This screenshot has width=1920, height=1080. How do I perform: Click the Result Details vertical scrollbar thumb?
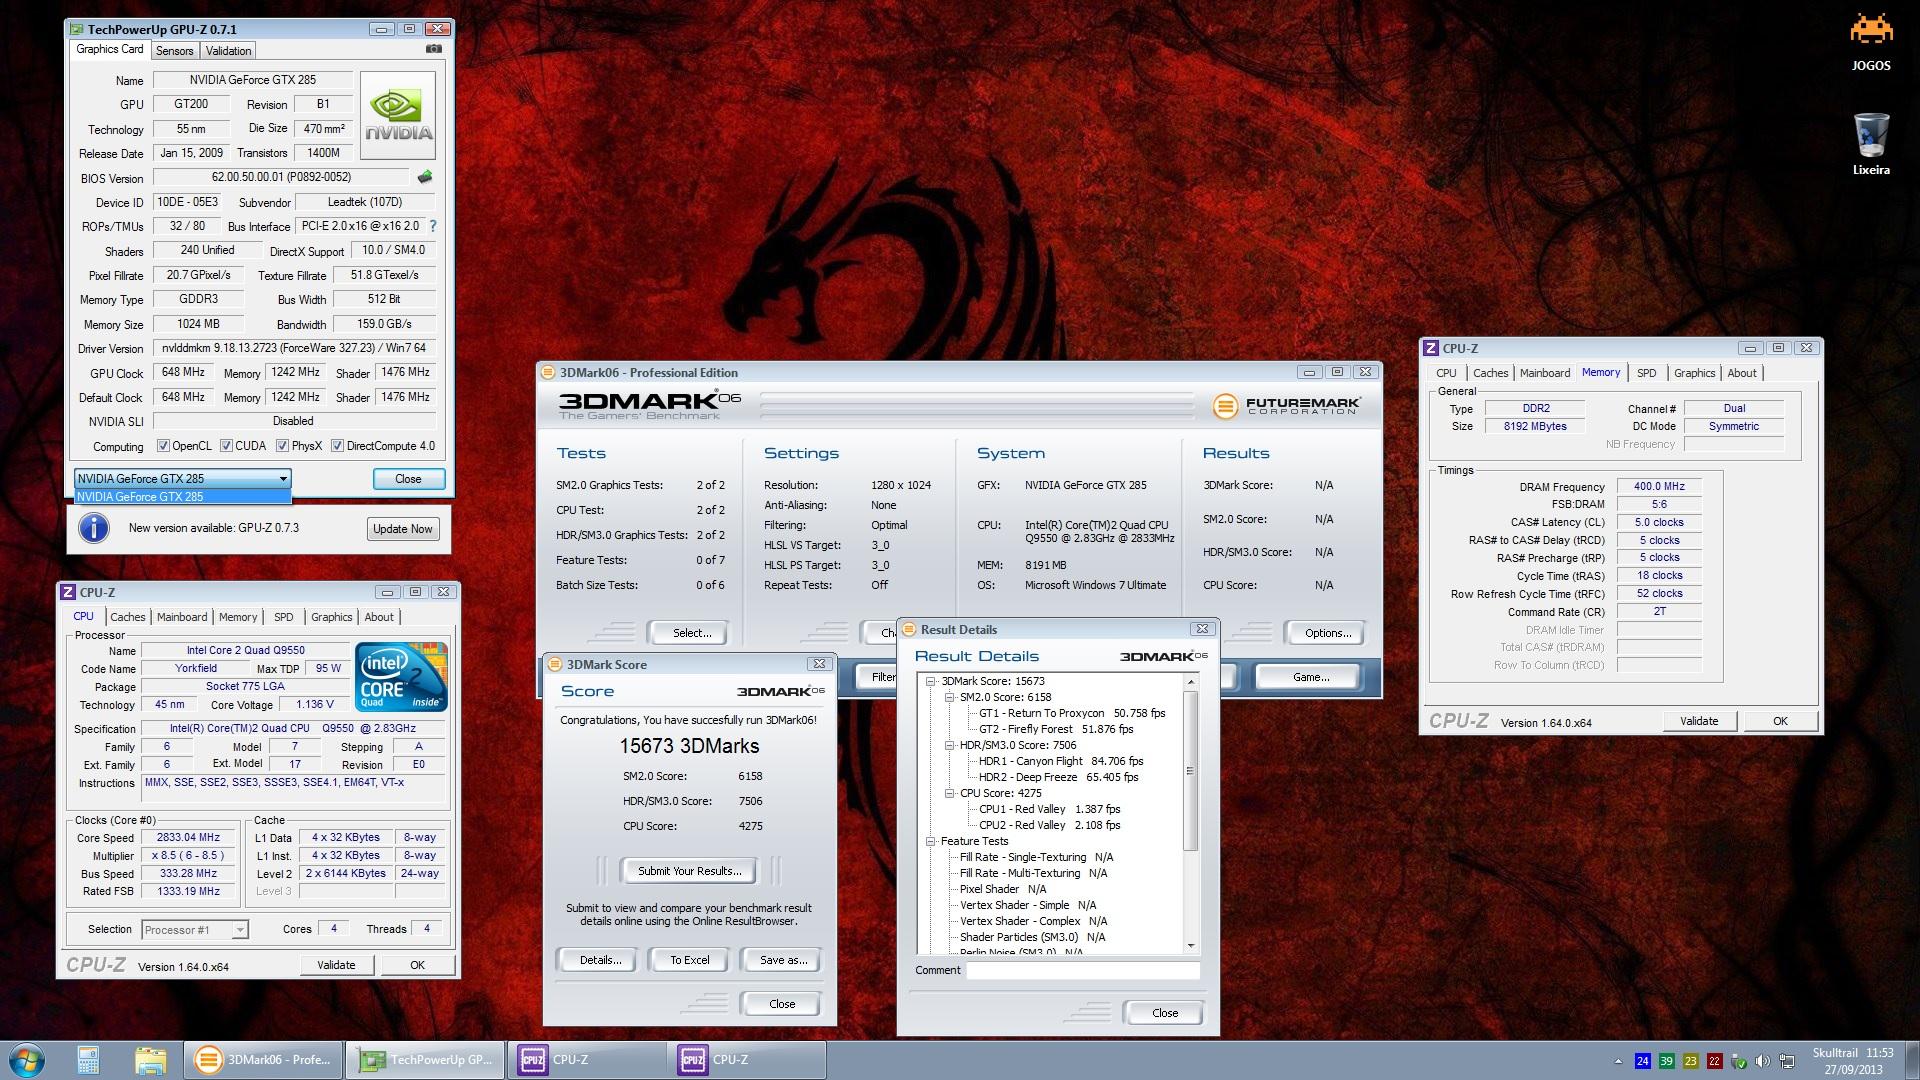[x=1190, y=770]
